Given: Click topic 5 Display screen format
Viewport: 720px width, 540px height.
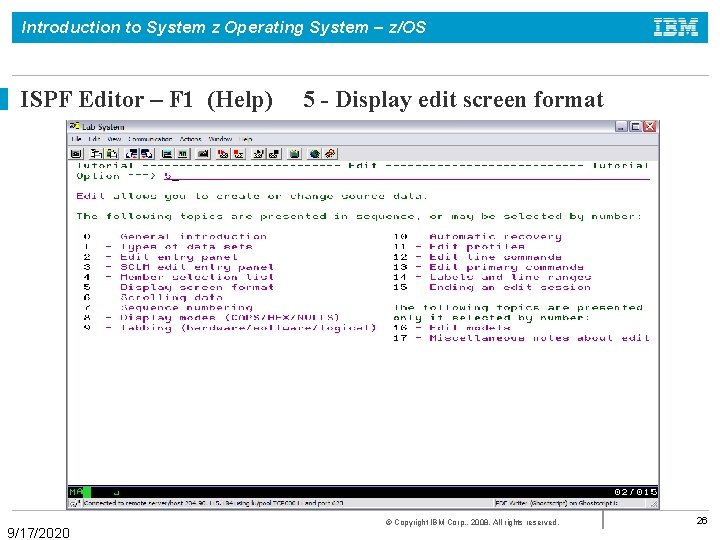Looking at the screenshot, I should [179, 287].
